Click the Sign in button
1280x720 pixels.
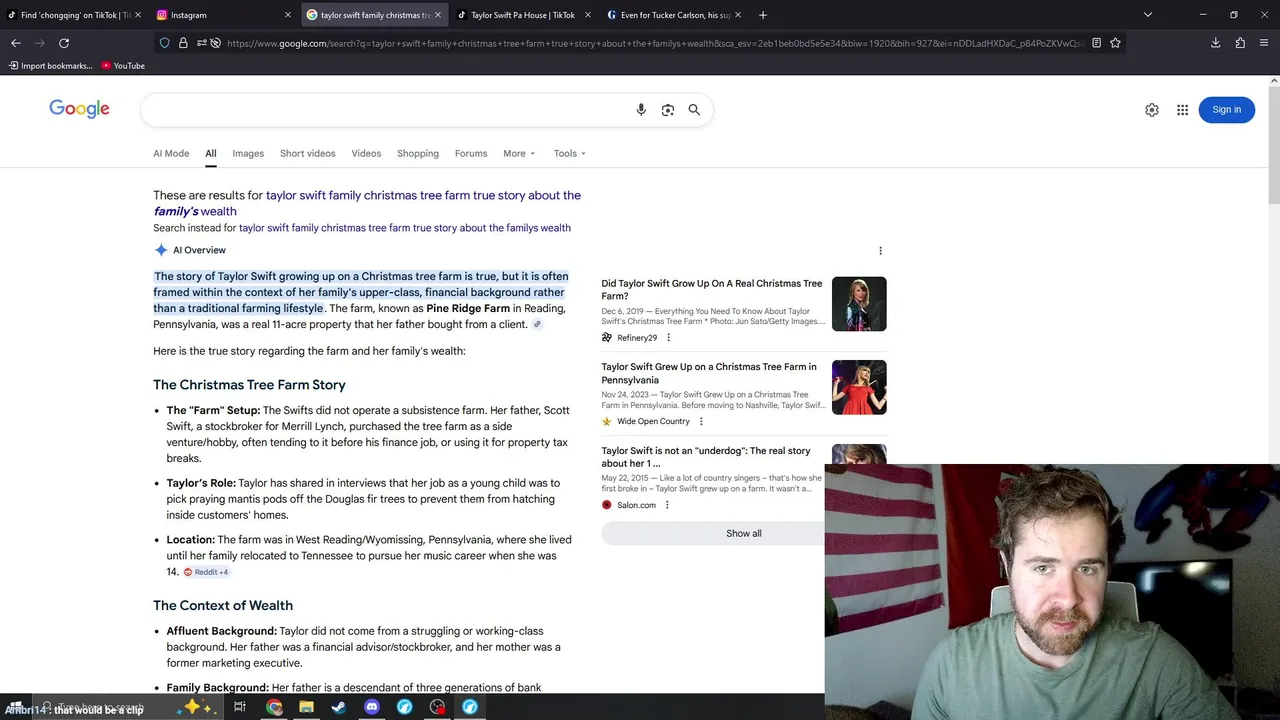[1226, 110]
